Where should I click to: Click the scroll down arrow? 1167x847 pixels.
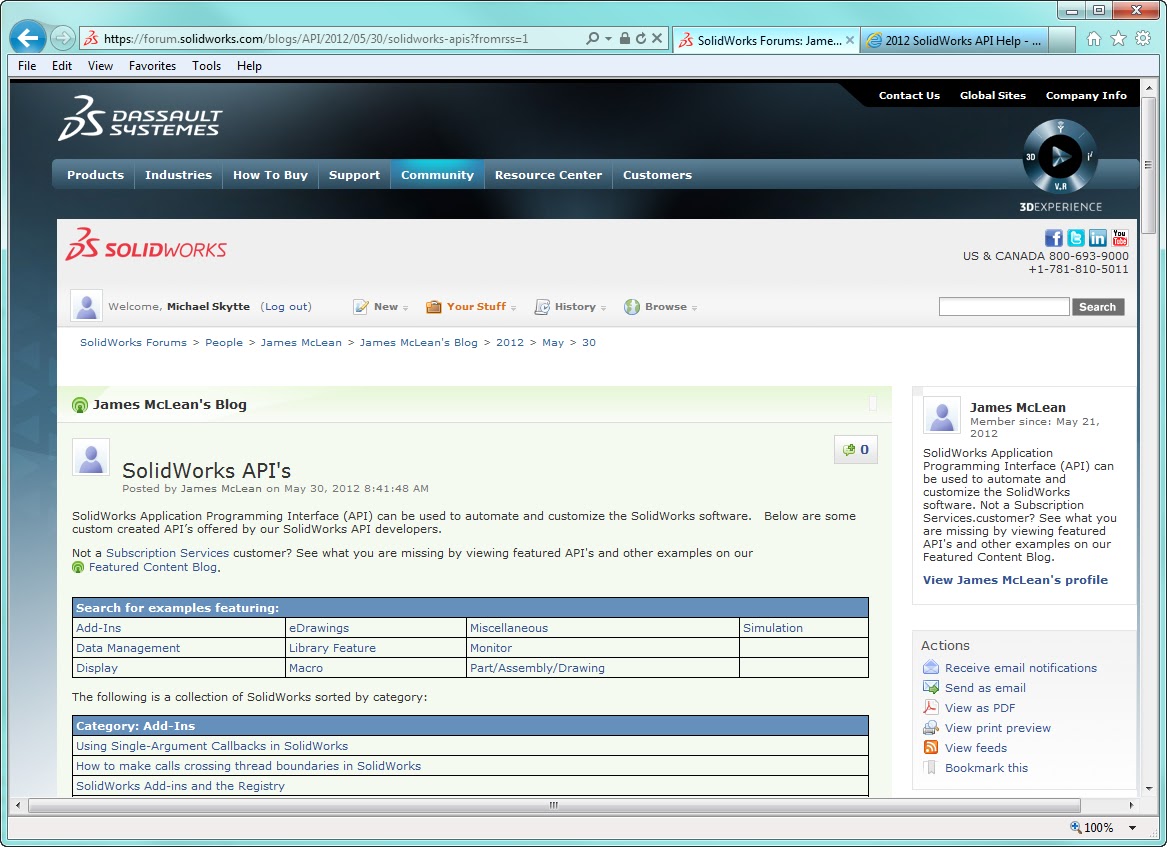[1148, 788]
